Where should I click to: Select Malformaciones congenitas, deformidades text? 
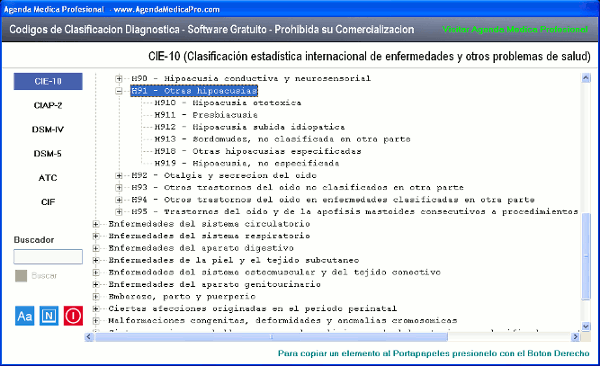click(283, 320)
